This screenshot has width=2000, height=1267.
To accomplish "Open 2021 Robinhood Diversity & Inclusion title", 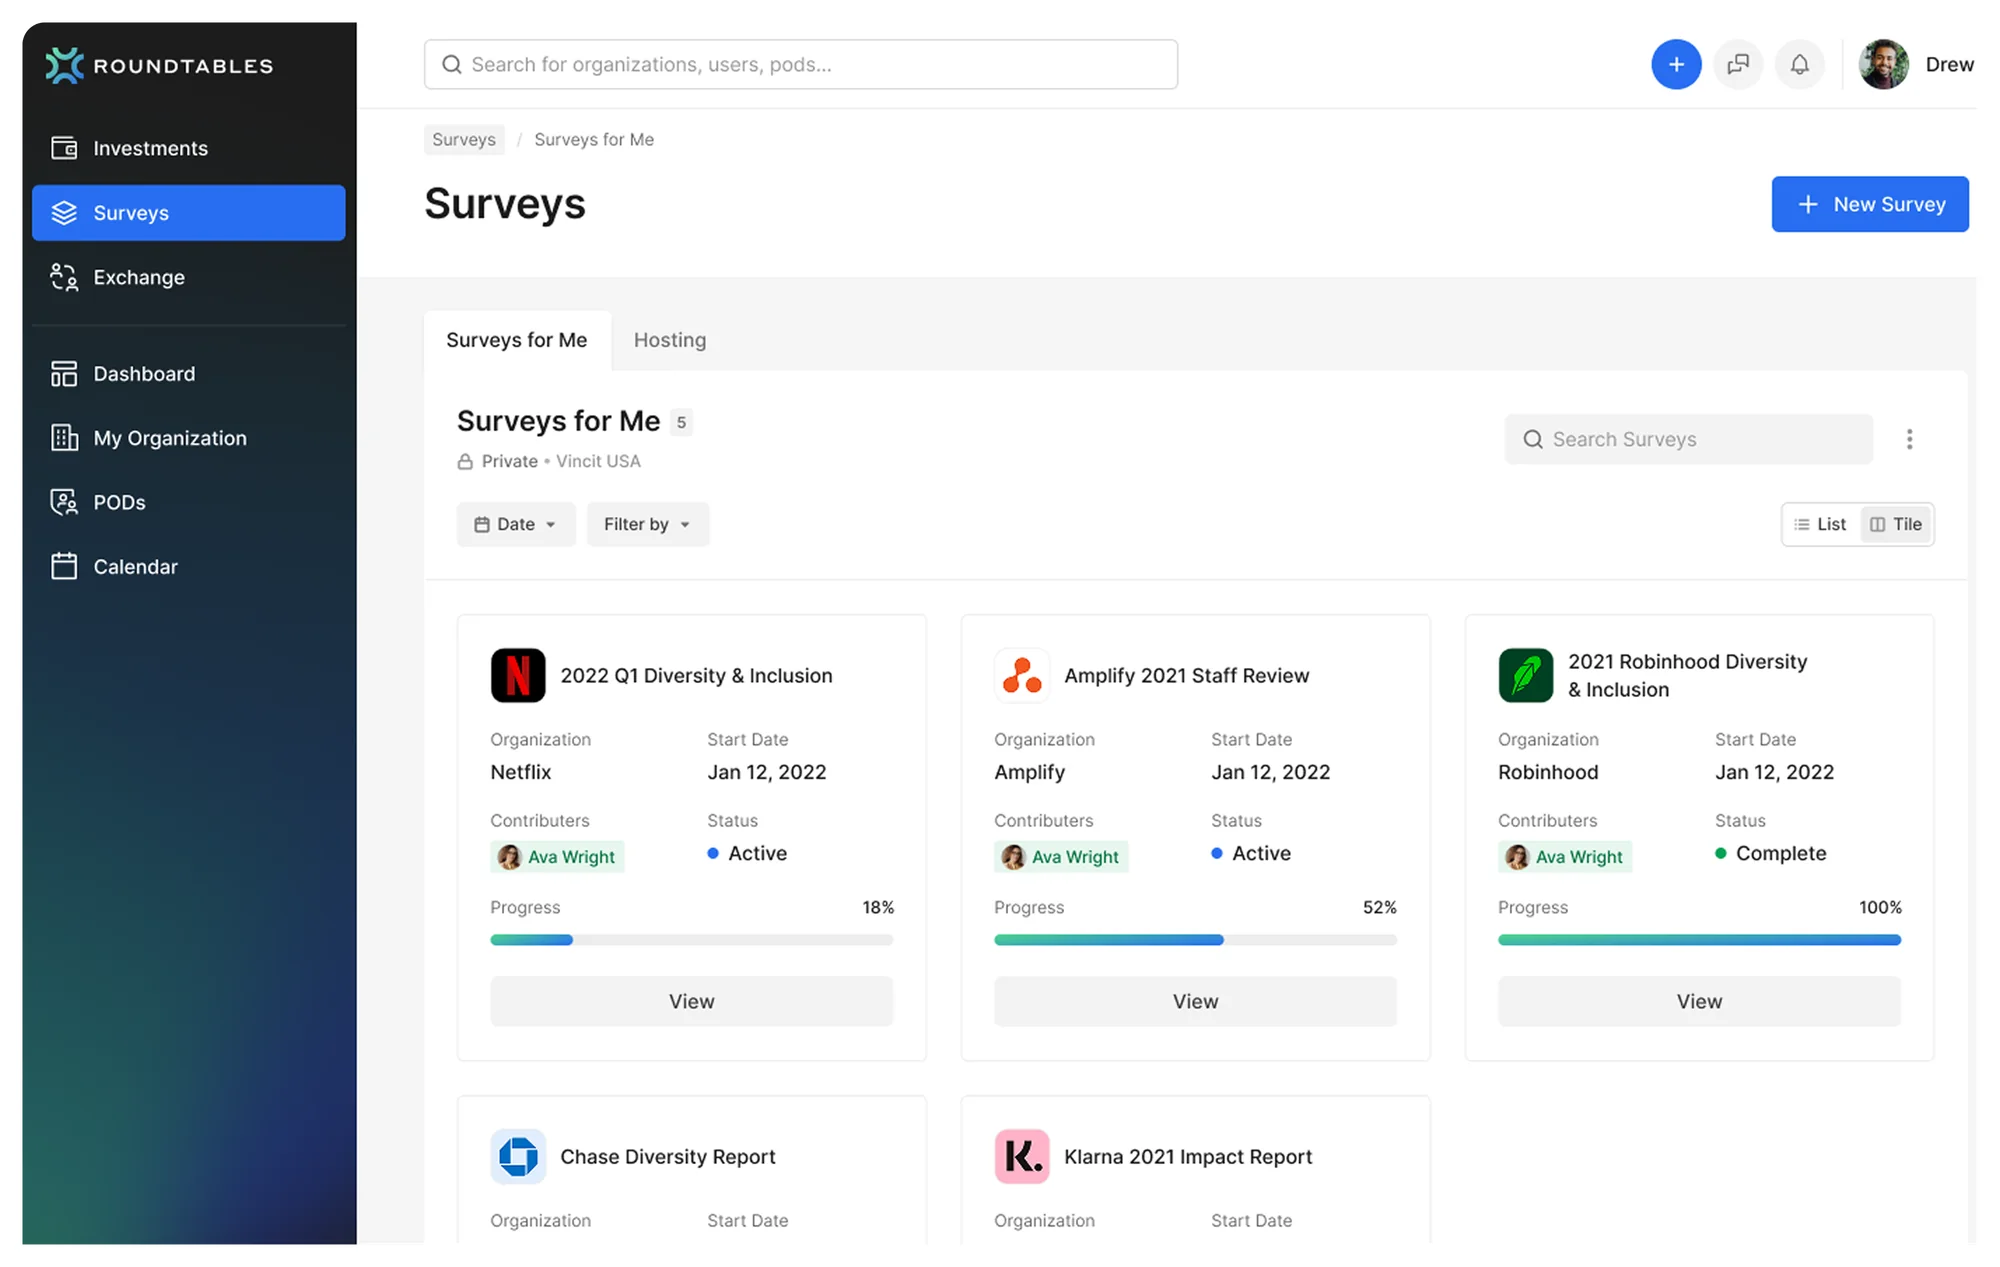I will [x=1687, y=675].
